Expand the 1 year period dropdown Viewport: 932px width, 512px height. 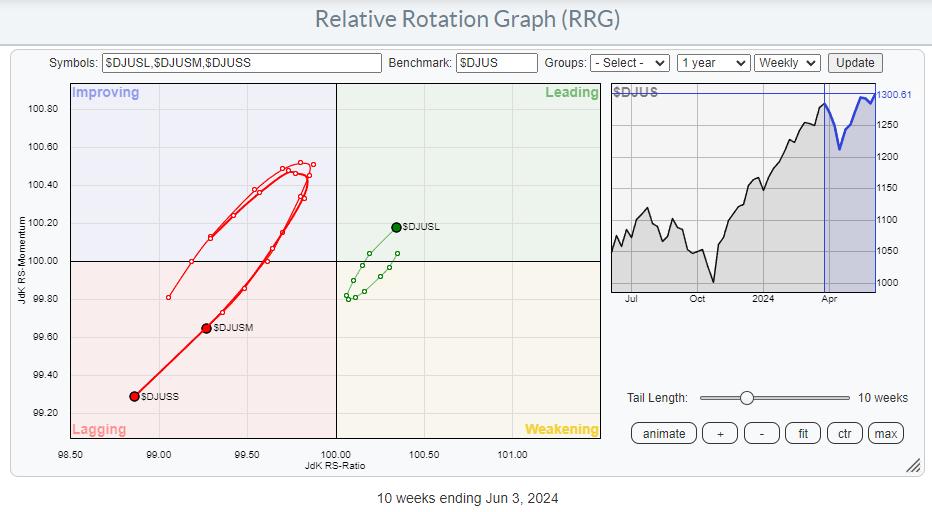click(x=713, y=62)
